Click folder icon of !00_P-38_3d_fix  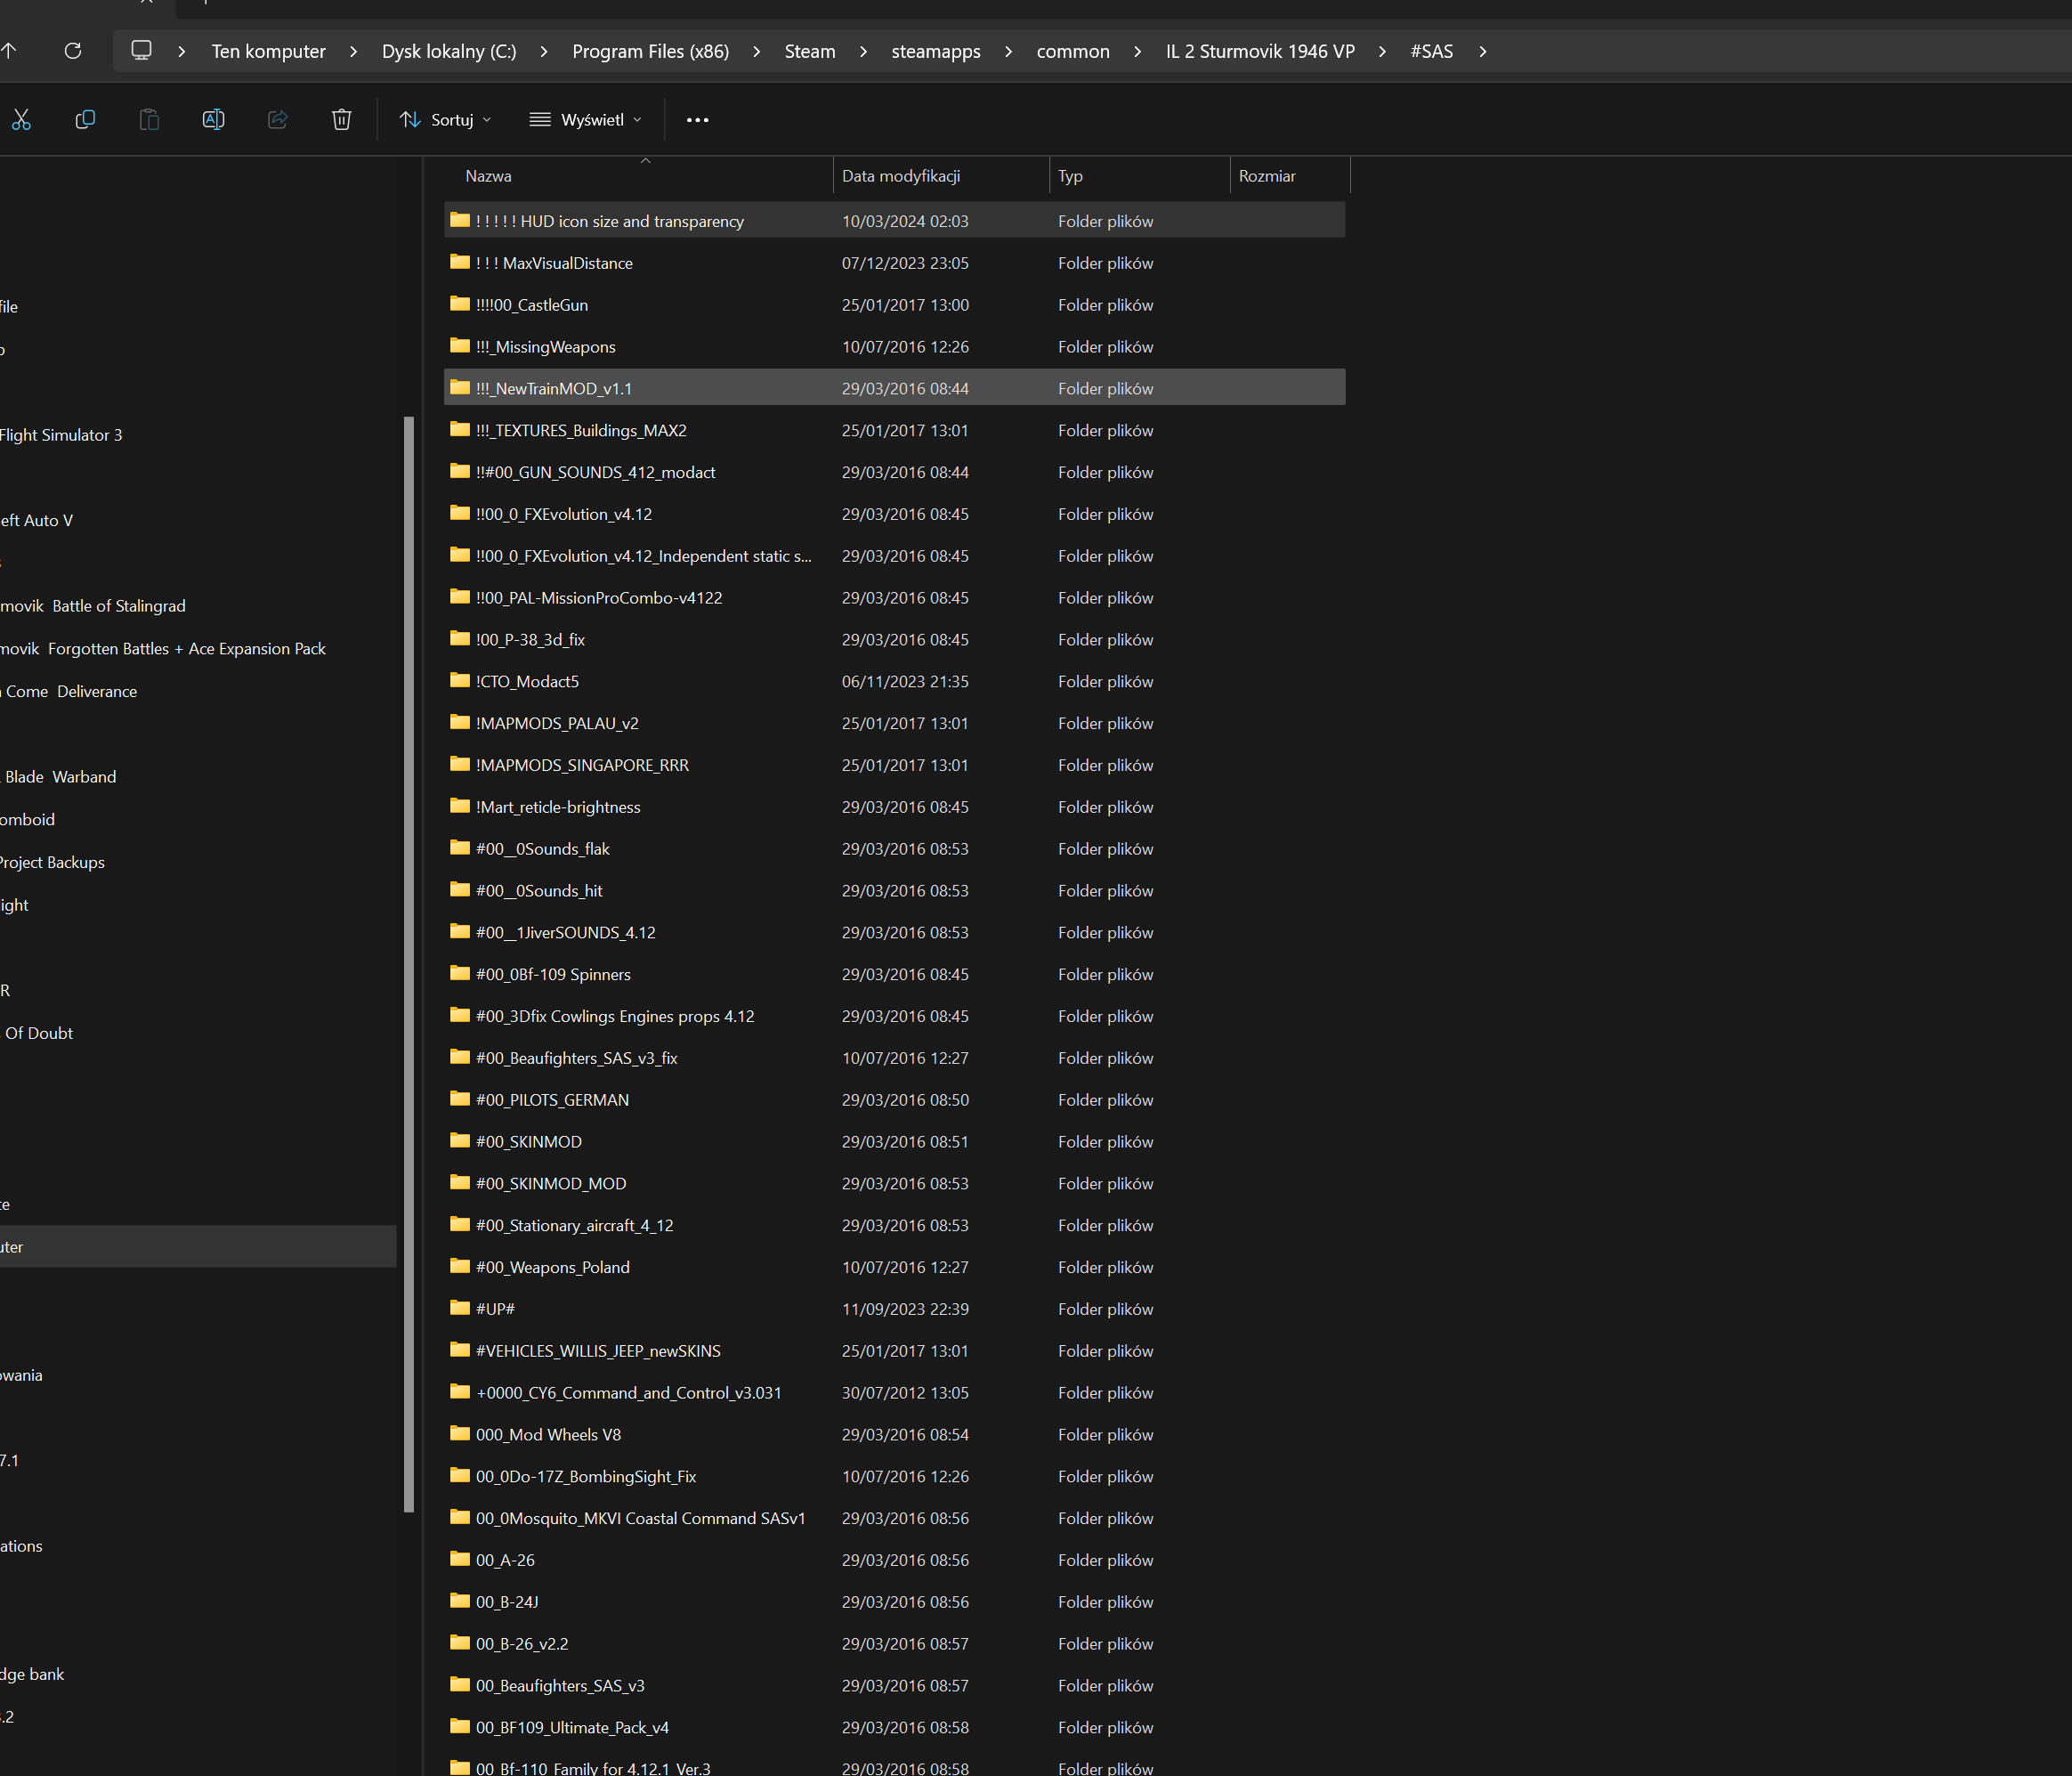pos(460,638)
